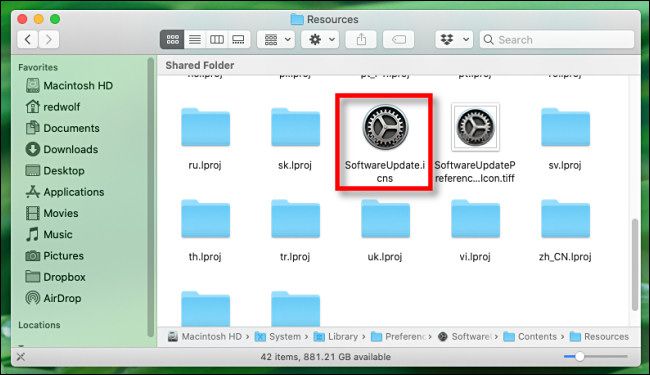Screen dimensions: 650x375
Task: Select the th.lproj folder
Action: [205, 219]
